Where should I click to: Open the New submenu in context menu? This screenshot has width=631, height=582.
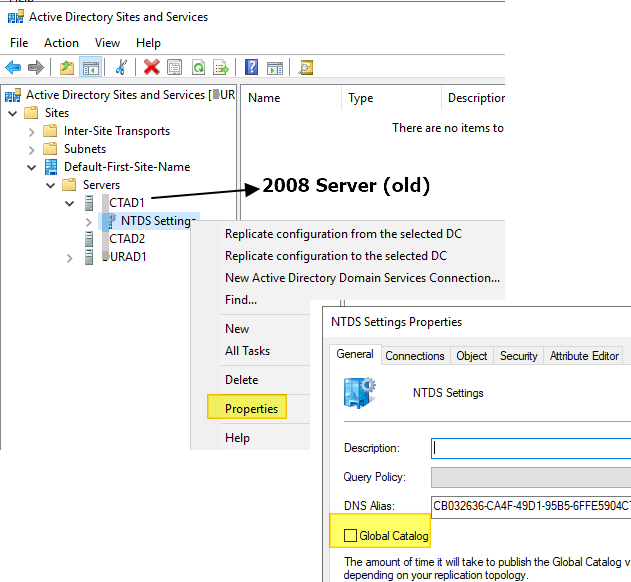pyautogui.click(x=237, y=329)
